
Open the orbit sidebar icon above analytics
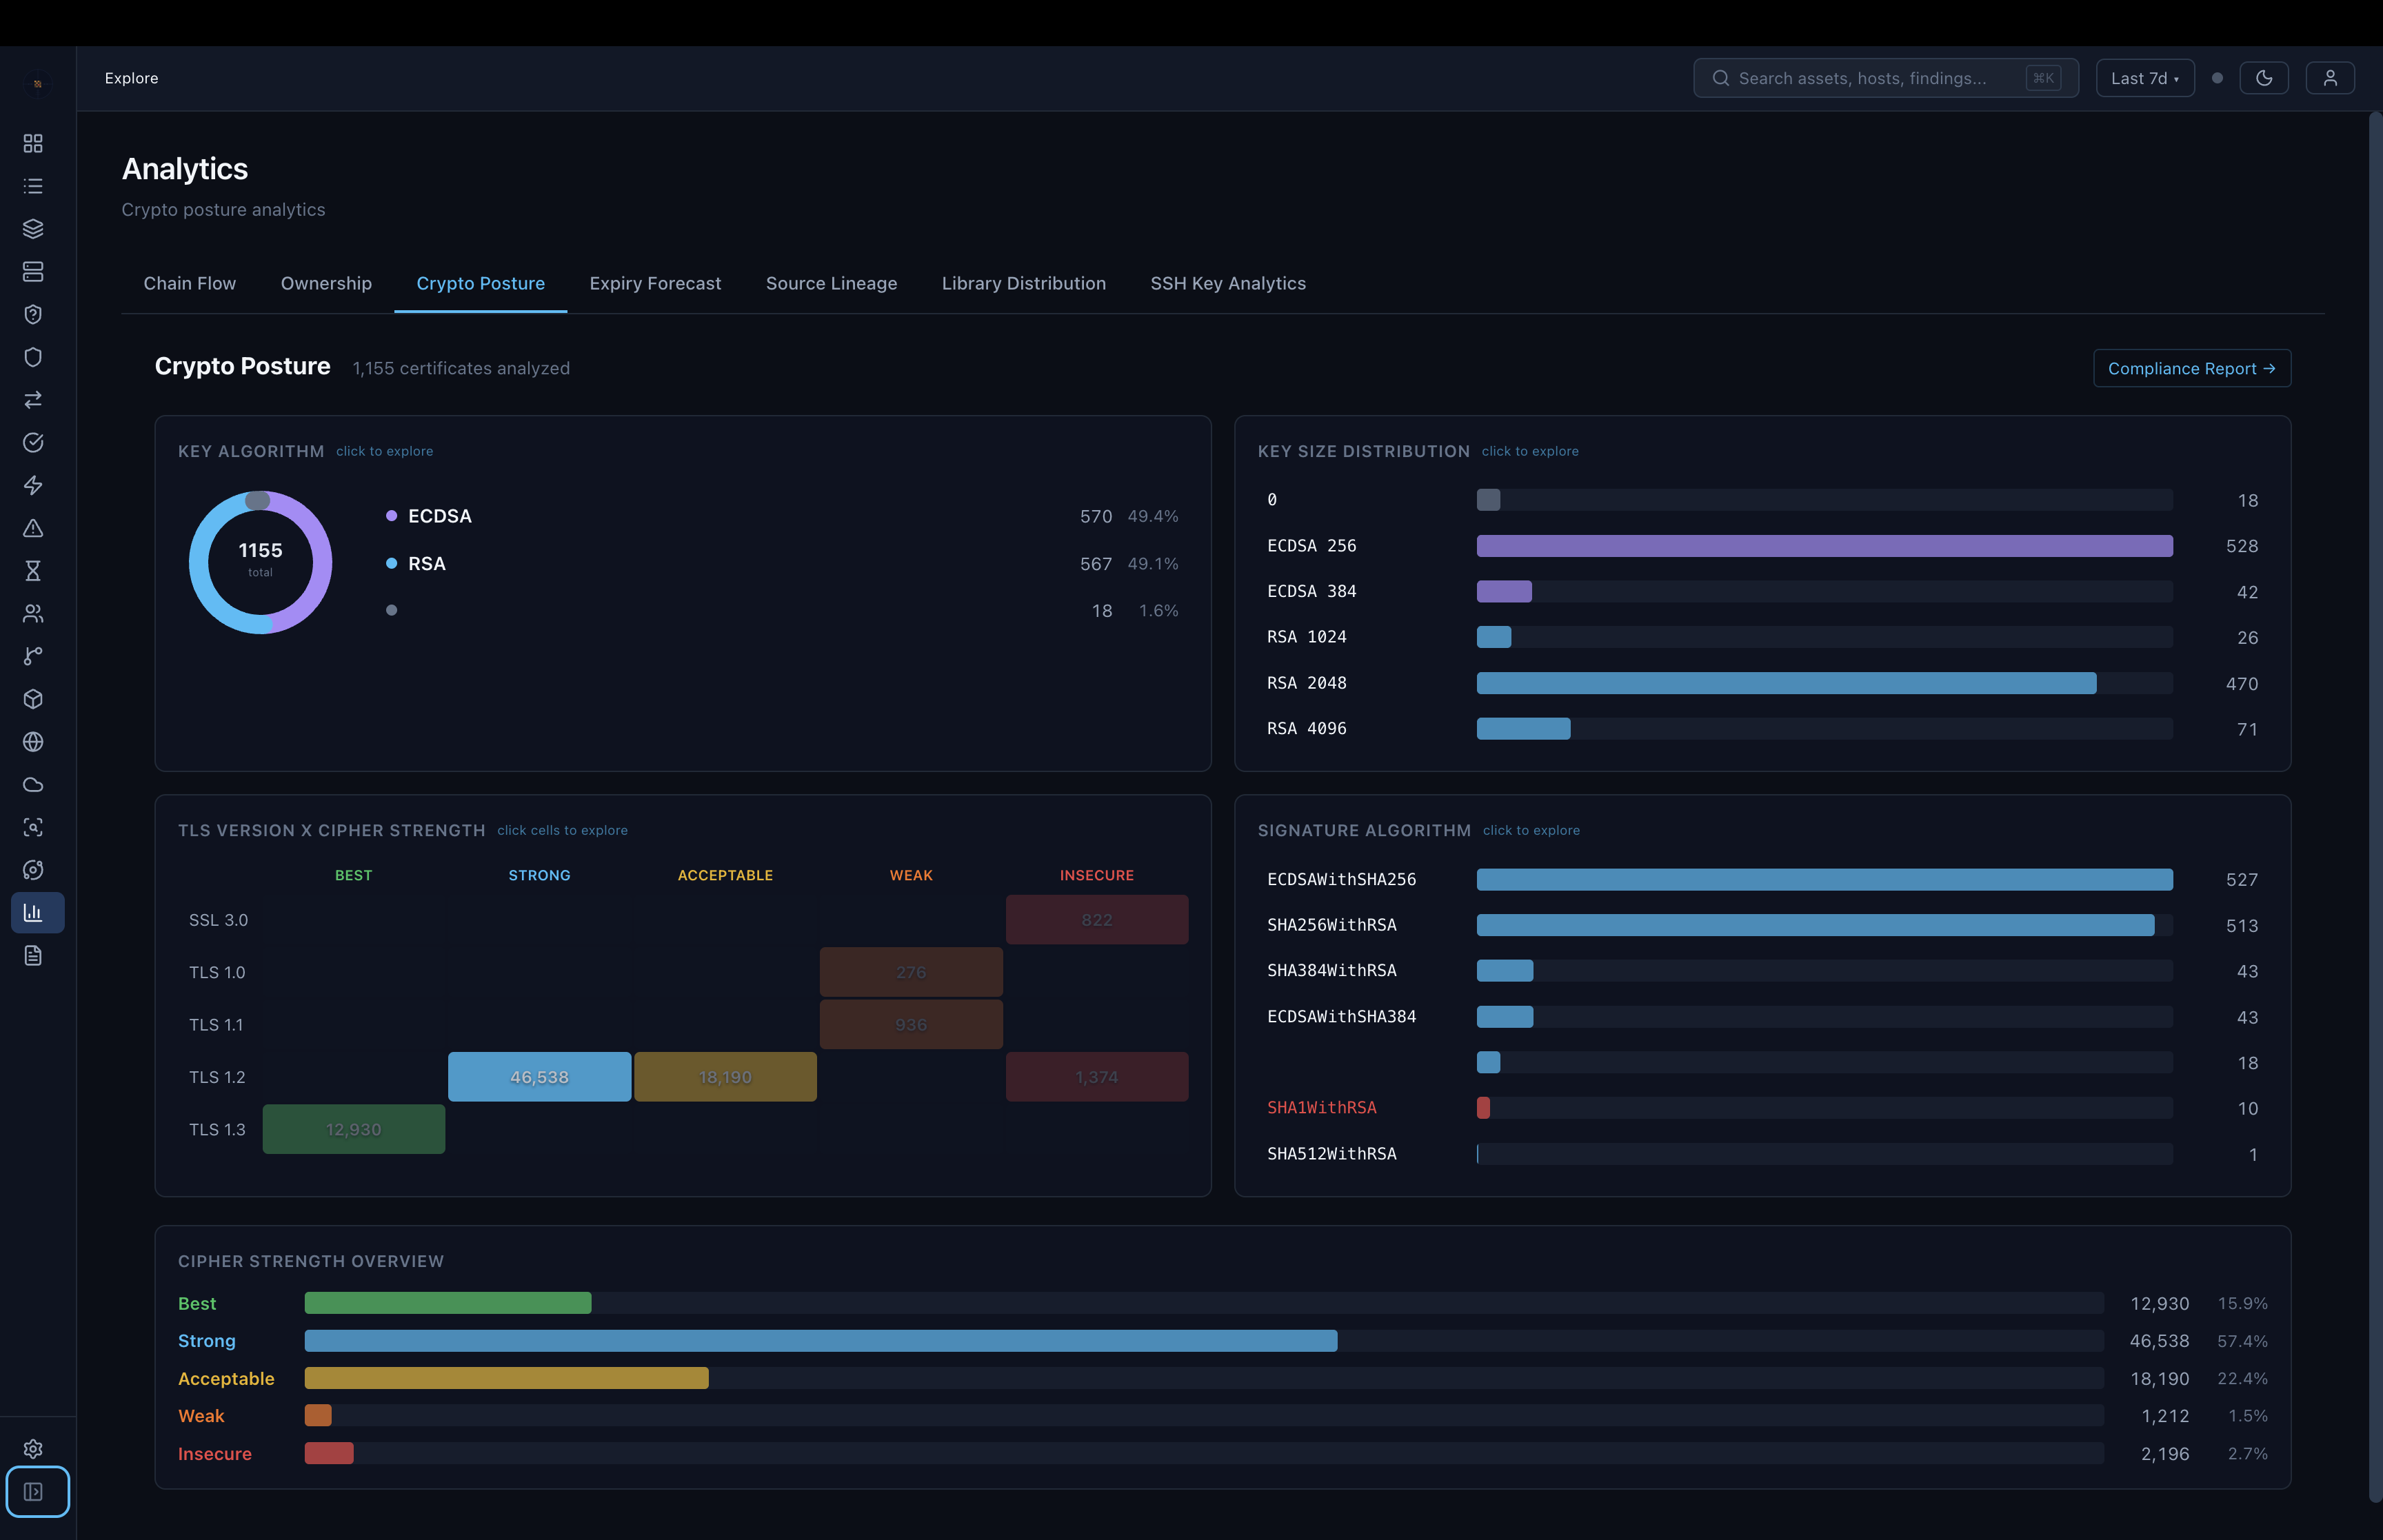pos(33,870)
